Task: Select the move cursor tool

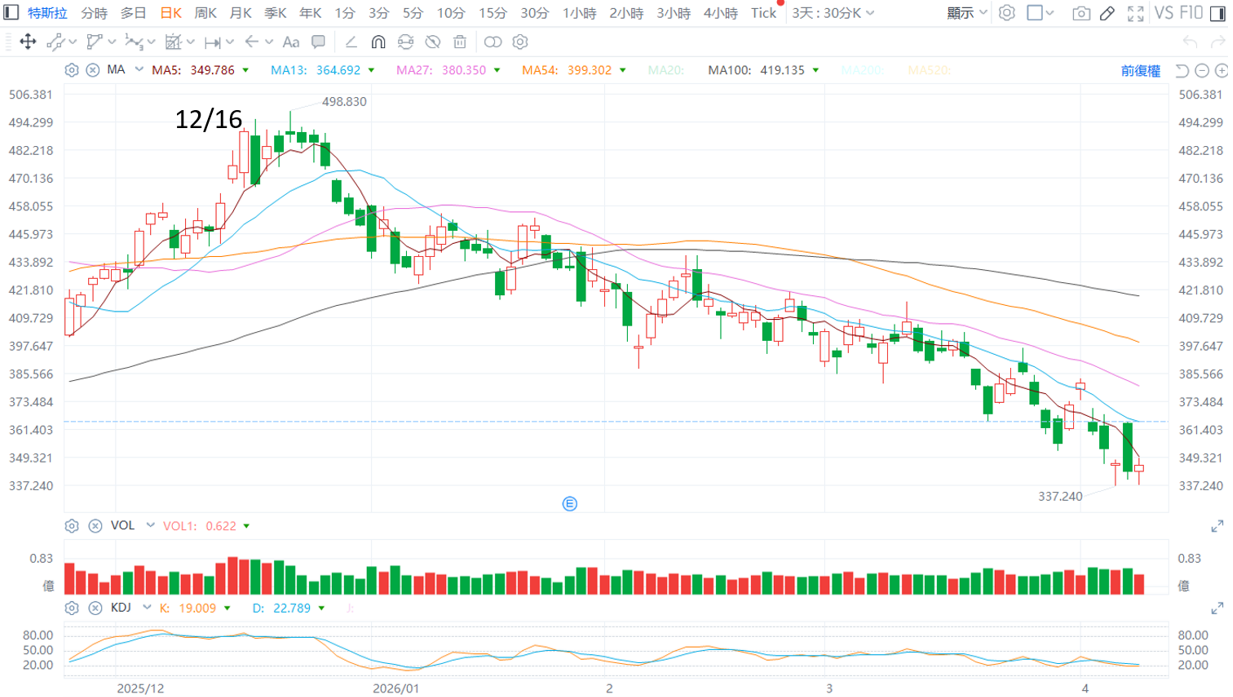Action: pos(28,42)
